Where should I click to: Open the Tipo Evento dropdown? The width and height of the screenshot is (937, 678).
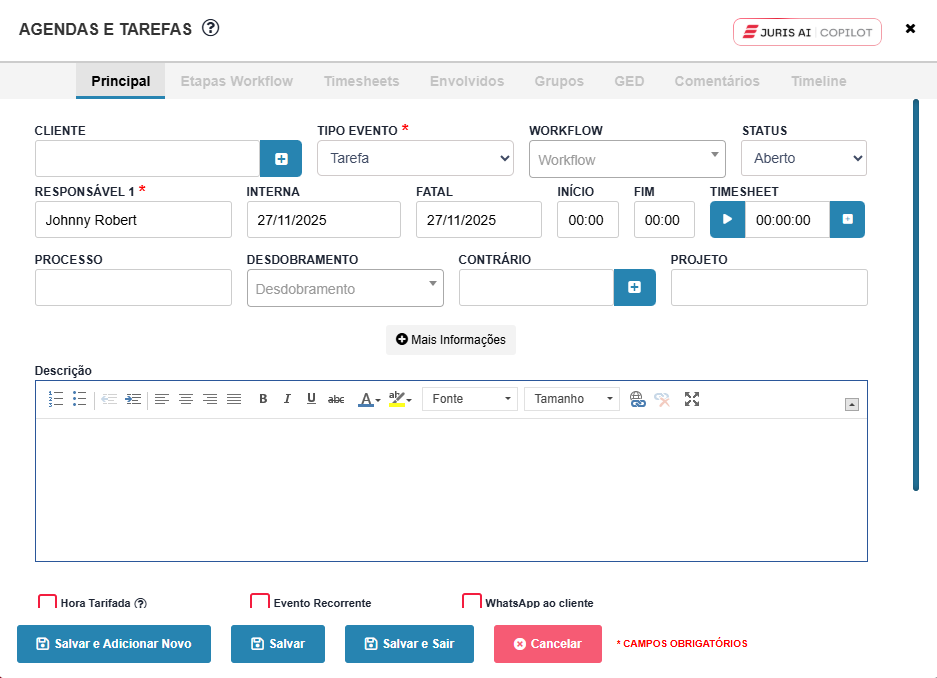point(415,158)
